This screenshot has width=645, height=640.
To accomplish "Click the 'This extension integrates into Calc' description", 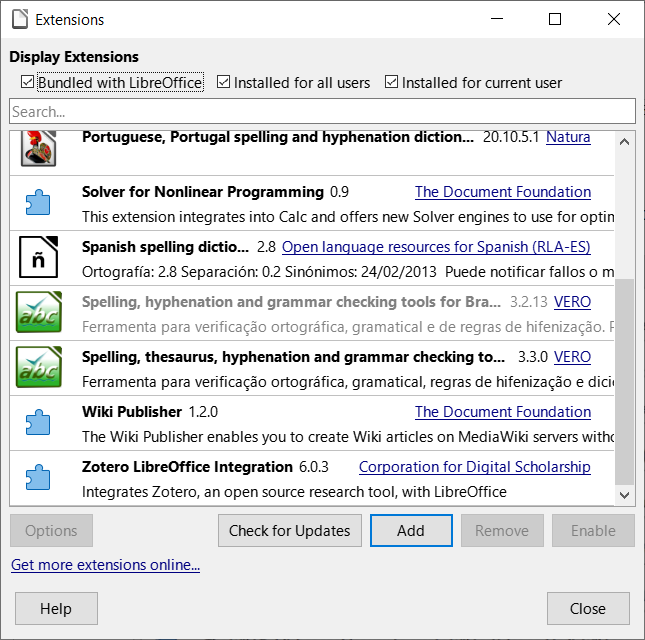I will pyautogui.click(x=348, y=217).
